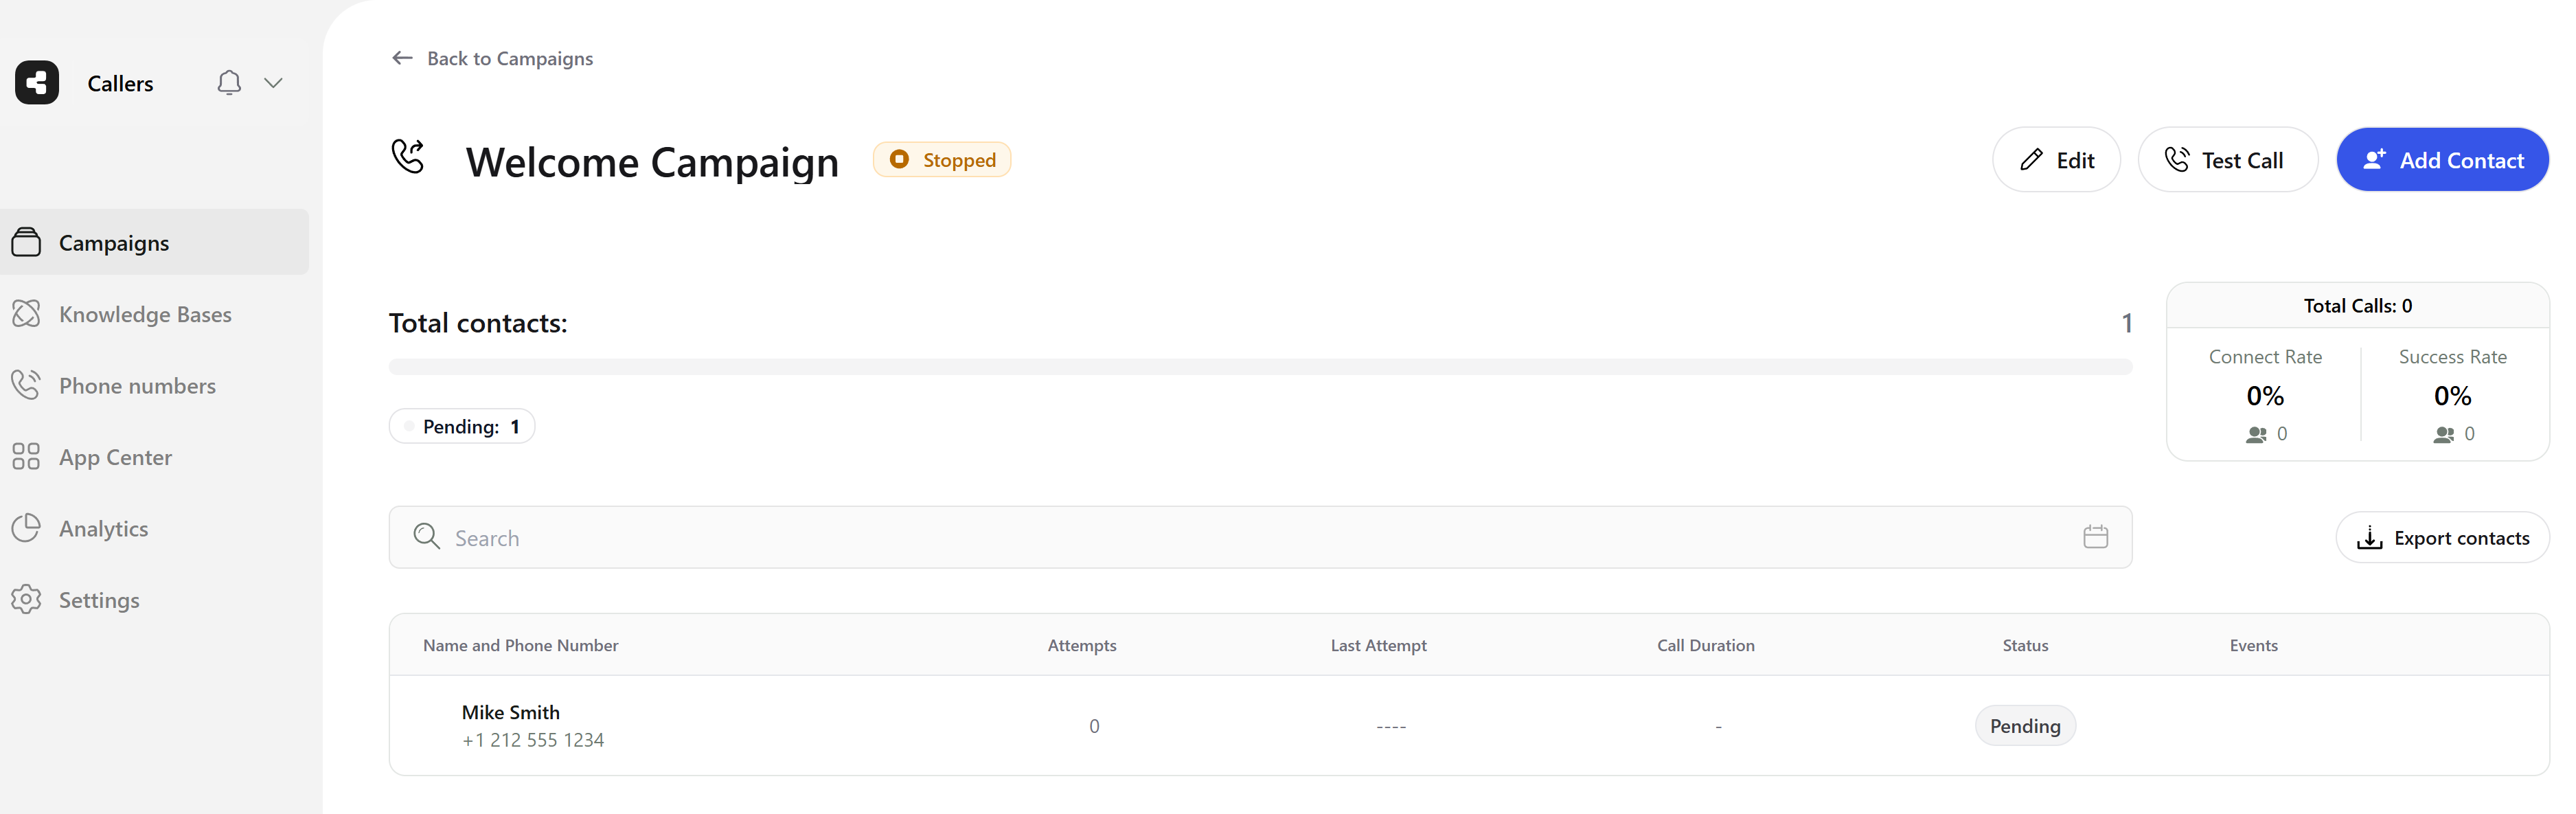
Task: Open the calendar date filter icon
Action: click(x=2095, y=537)
